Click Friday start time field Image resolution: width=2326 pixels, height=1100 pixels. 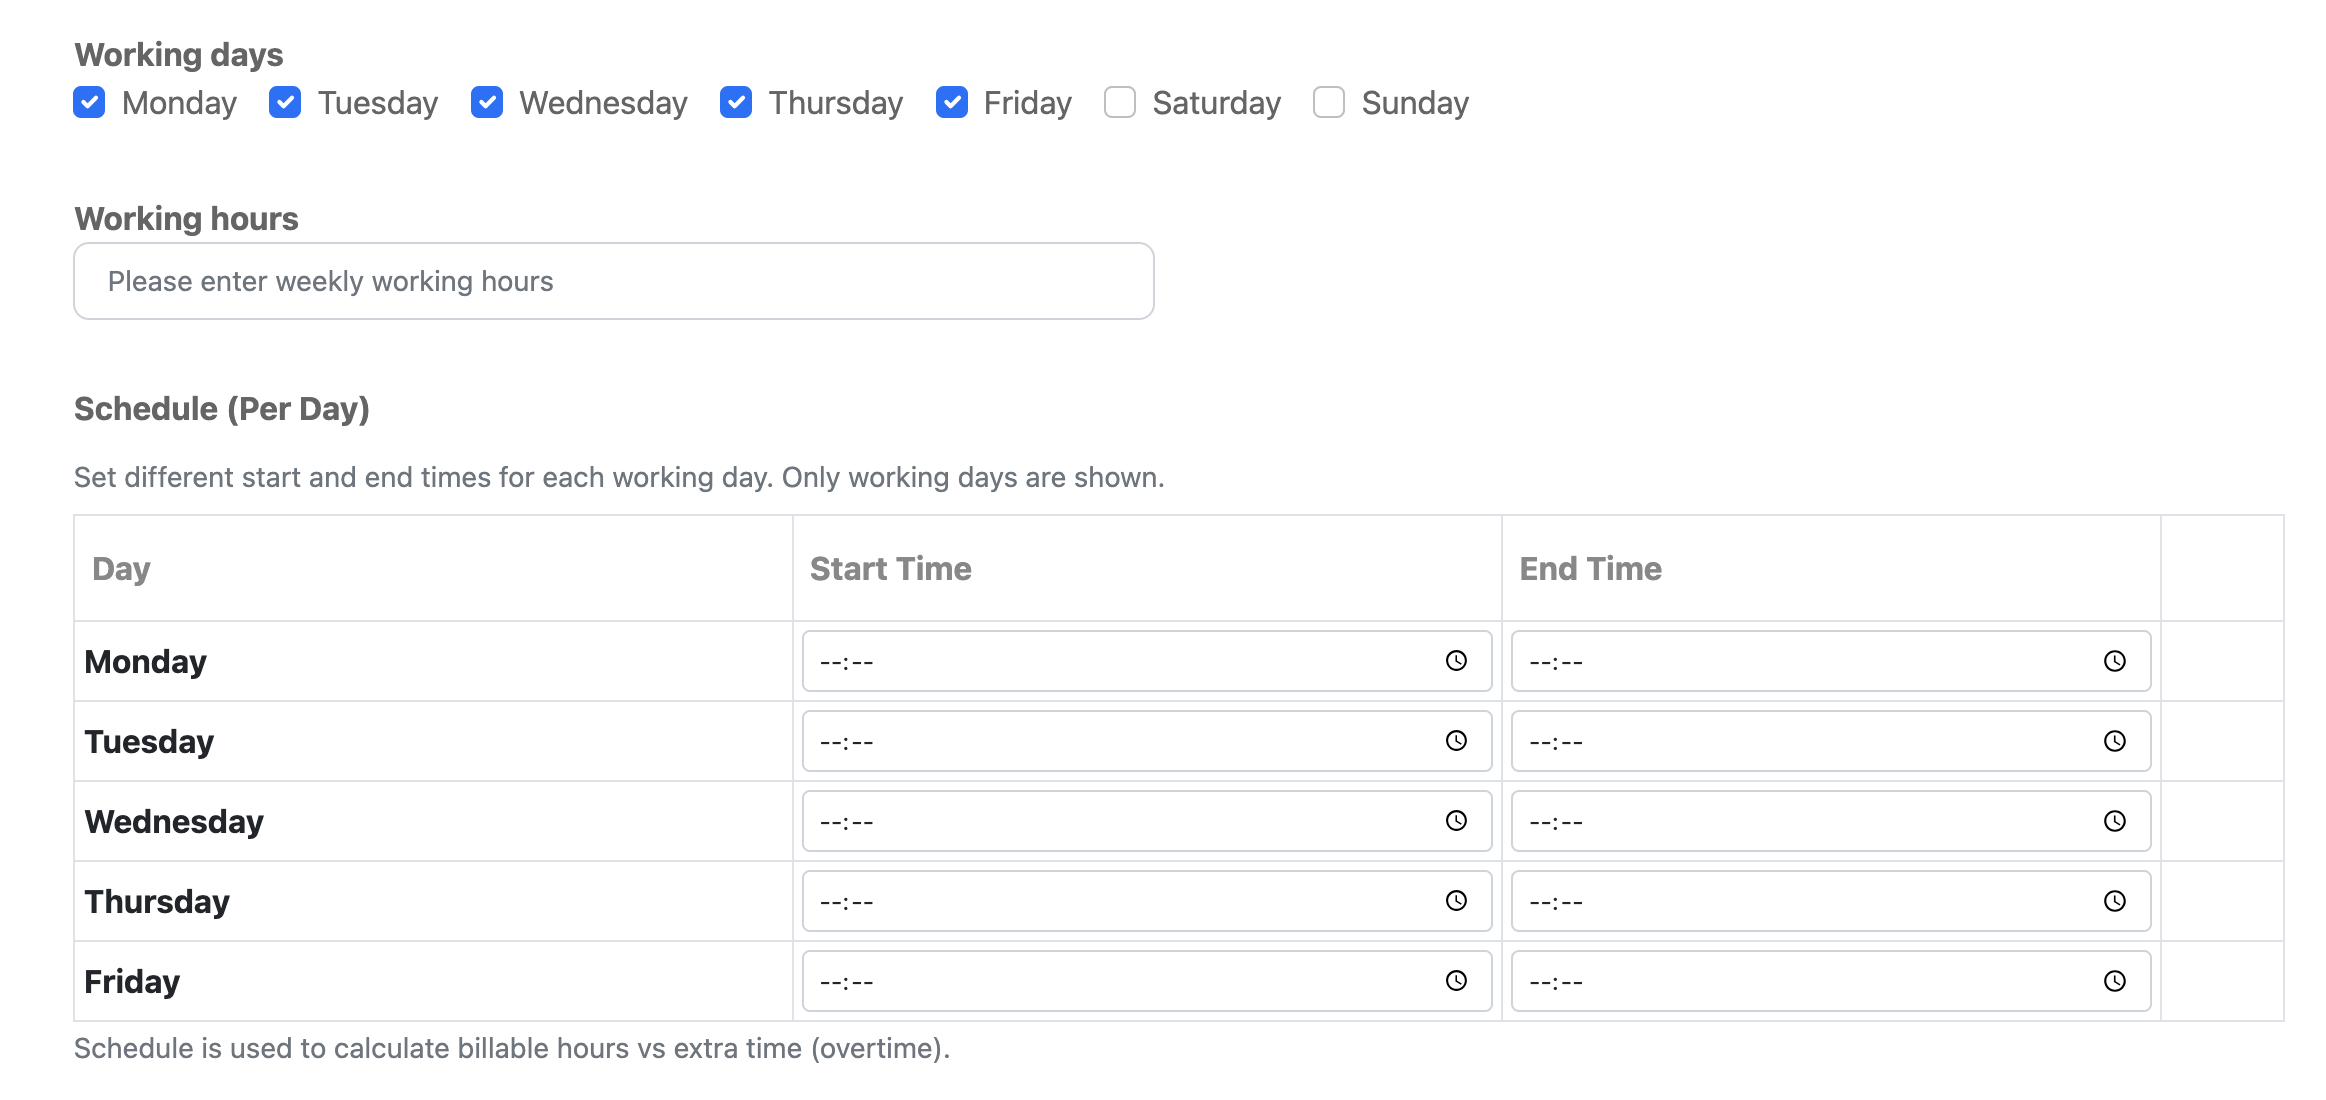pos(1147,981)
